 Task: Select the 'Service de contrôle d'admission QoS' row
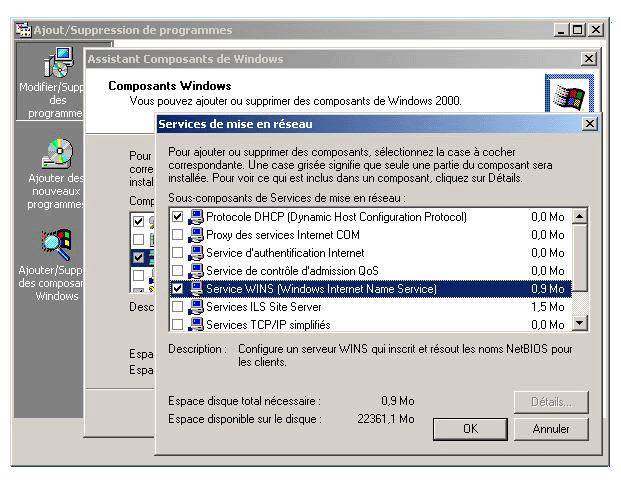tap(371, 271)
